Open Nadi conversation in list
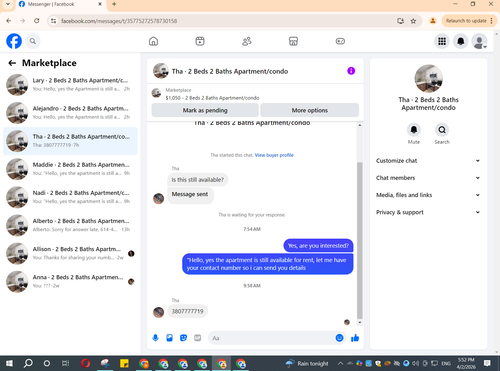500x371 pixels. click(70, 197)
